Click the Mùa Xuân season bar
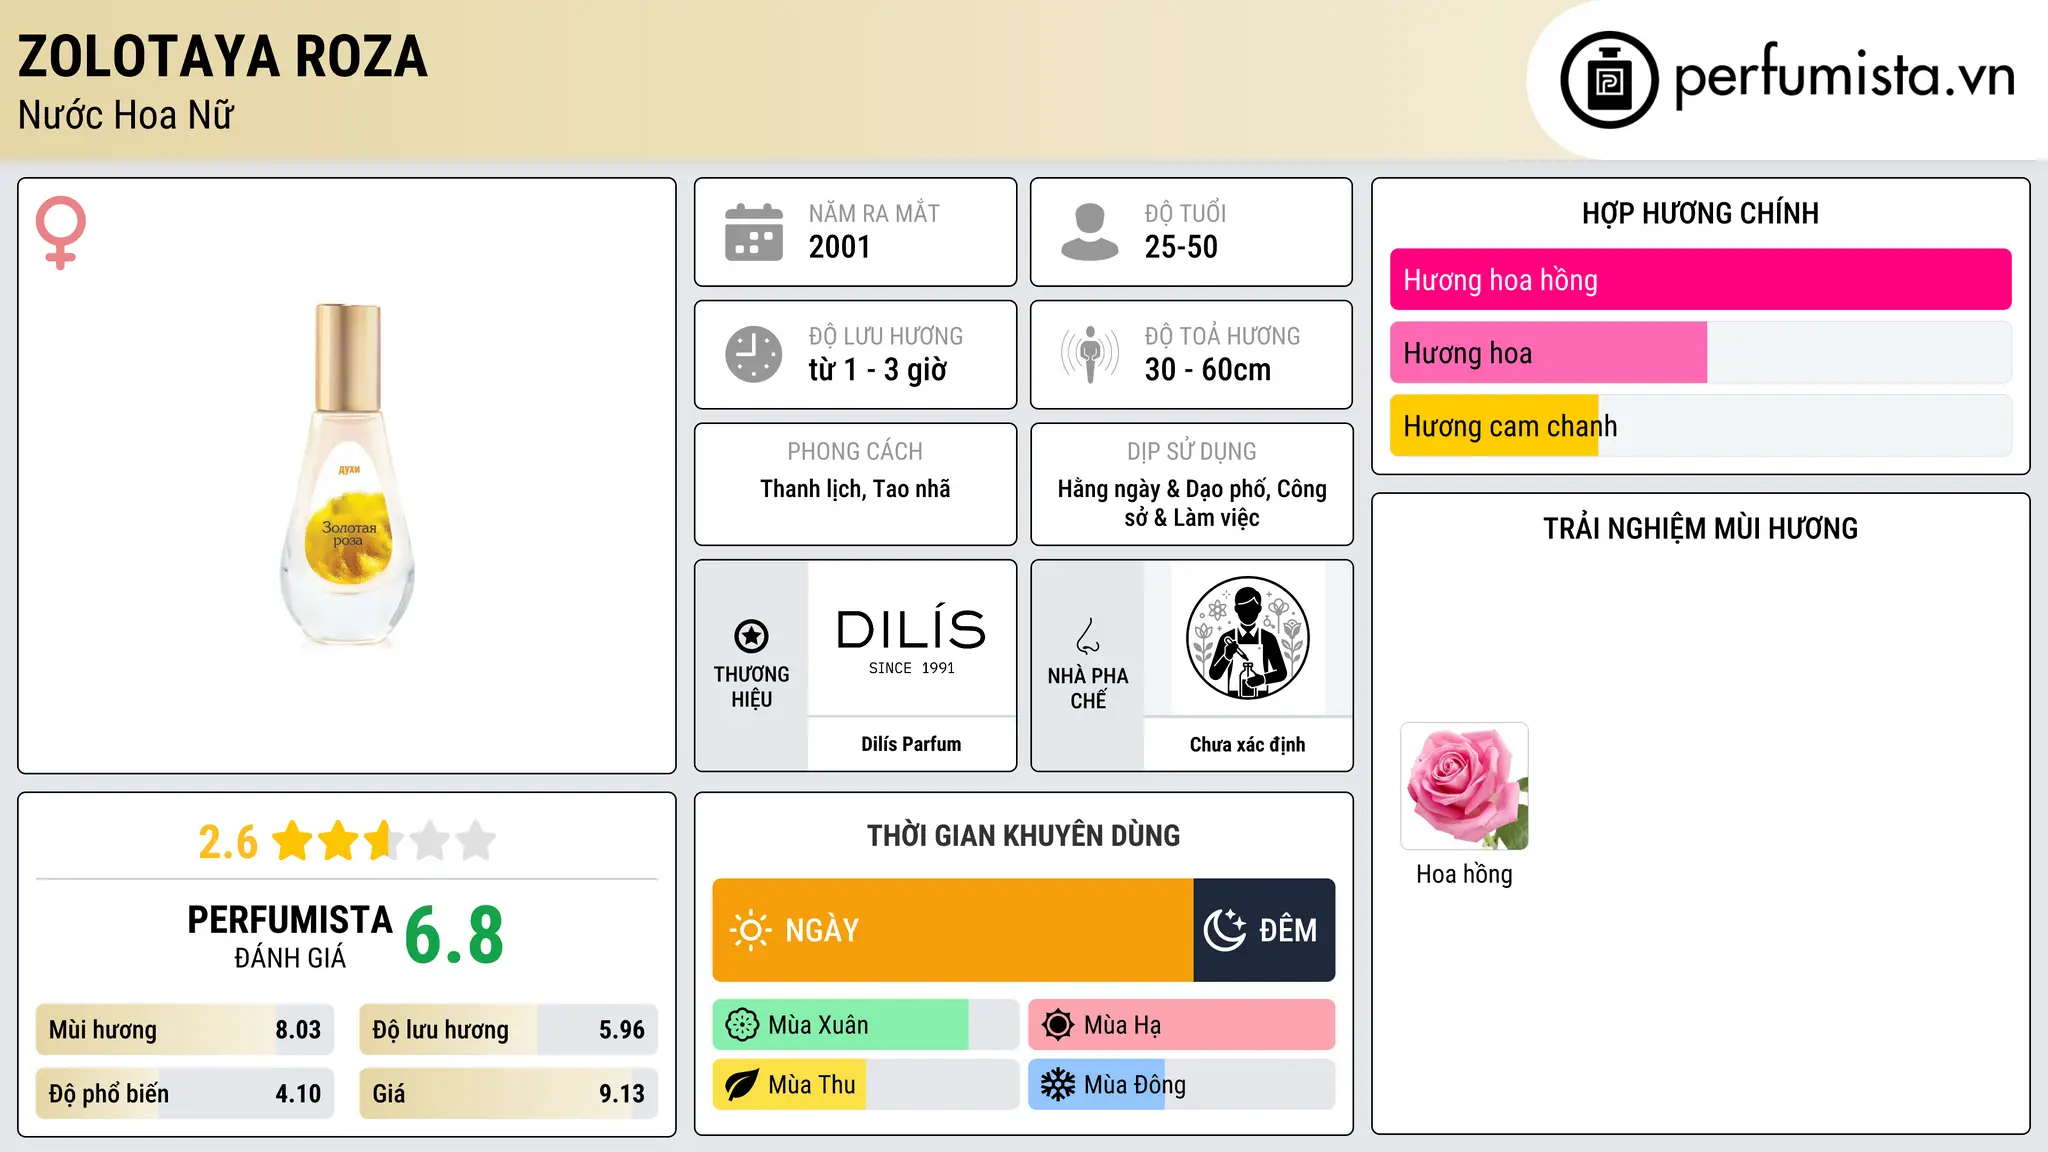This screenshot has width=2048, height=1152. tap(866, 1025)
